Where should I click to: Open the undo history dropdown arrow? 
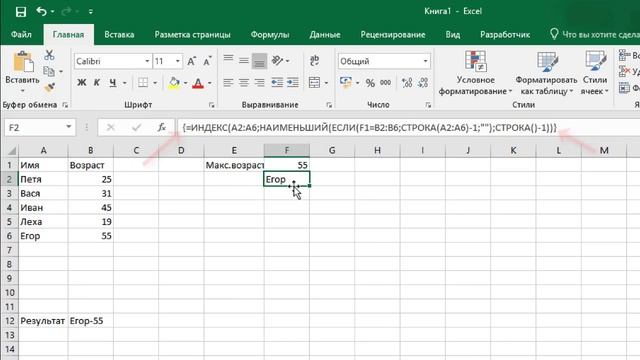(52, 12)
